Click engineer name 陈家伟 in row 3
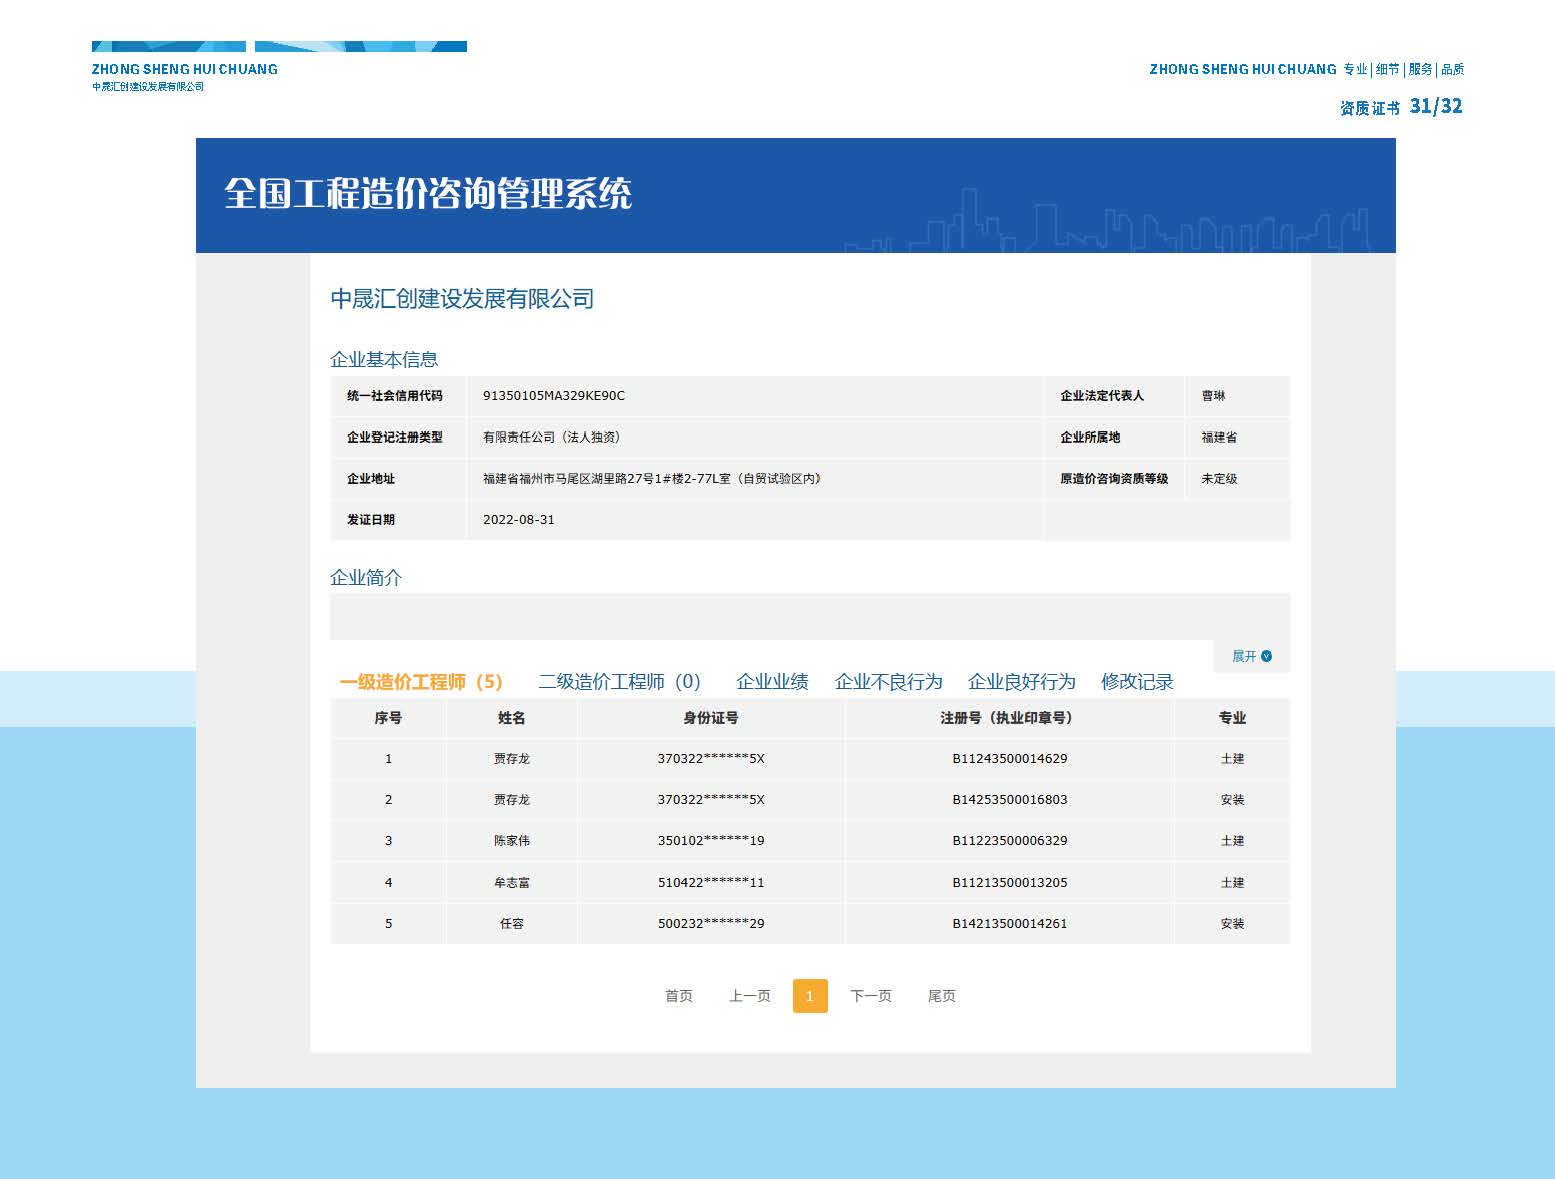Screen dimensions: 1555x1179 [x=511, y=841]
